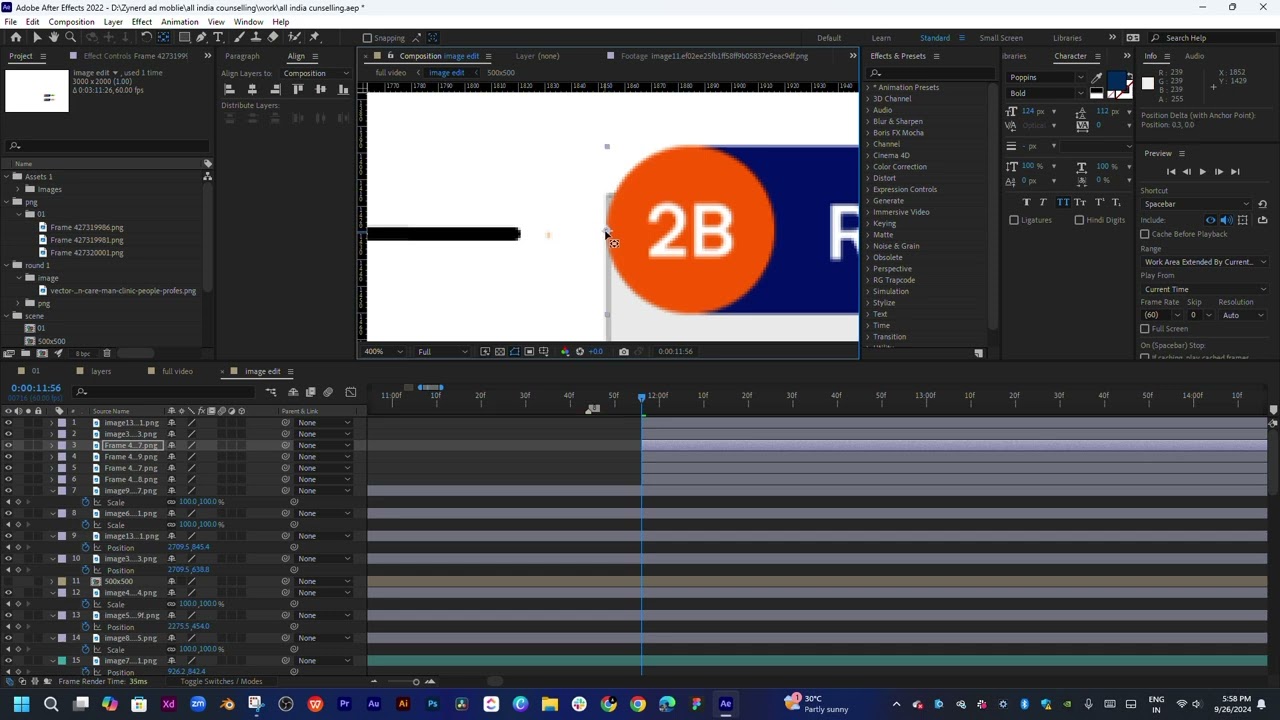Select the Clone Stamp tool
Viewport: 1280px width, 720px height.
[x=255, y=37]
